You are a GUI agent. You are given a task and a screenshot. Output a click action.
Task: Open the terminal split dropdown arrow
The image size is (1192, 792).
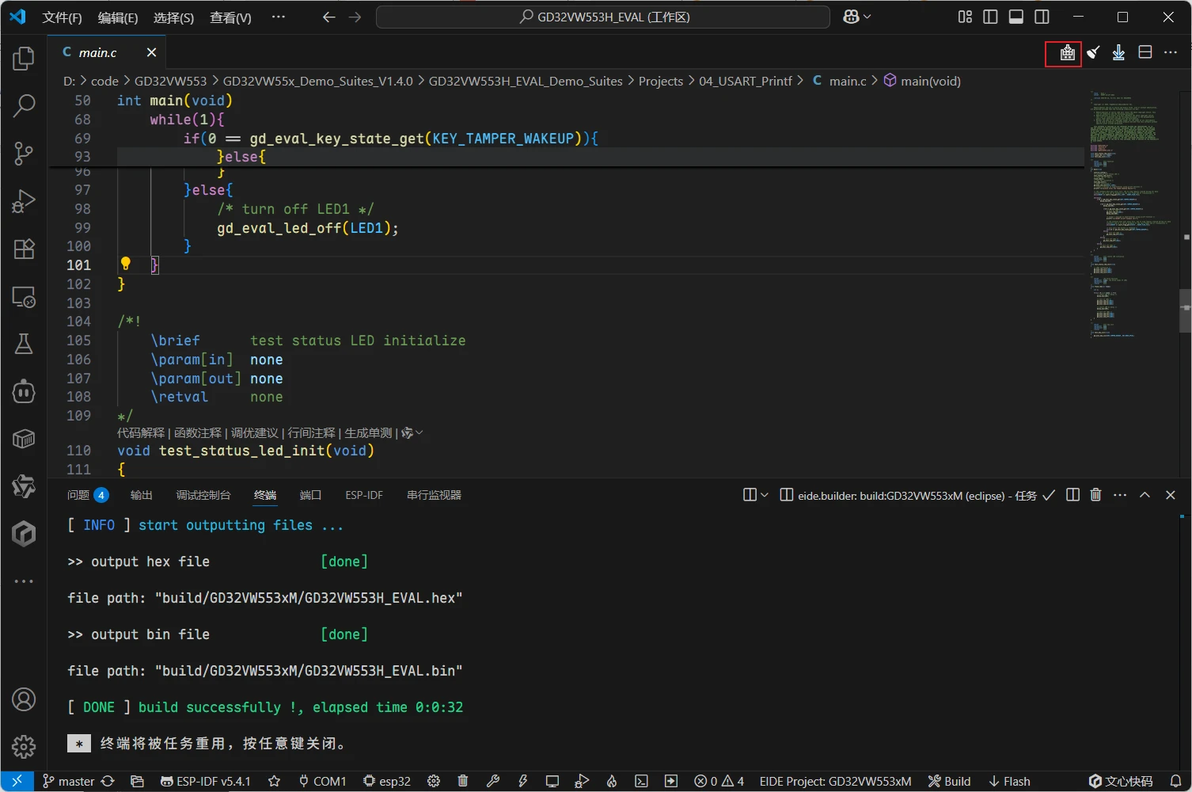click(x=764, y=495)
